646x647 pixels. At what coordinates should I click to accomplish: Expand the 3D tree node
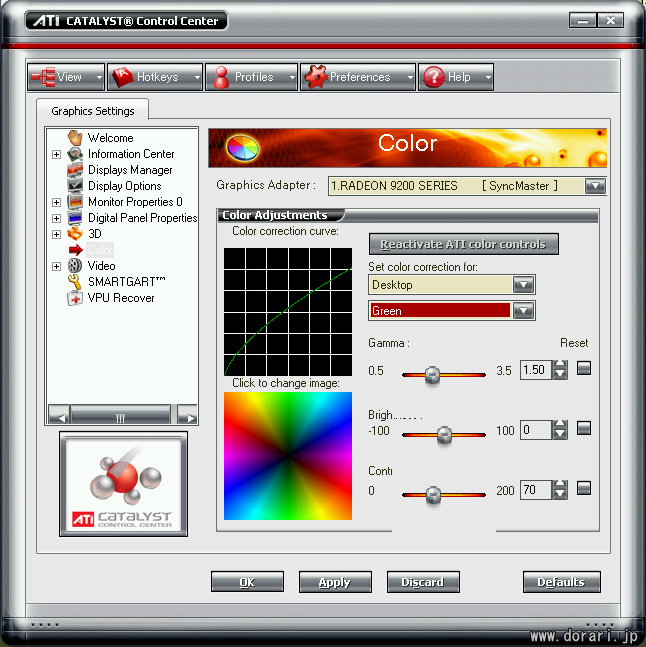coord(57,234)
